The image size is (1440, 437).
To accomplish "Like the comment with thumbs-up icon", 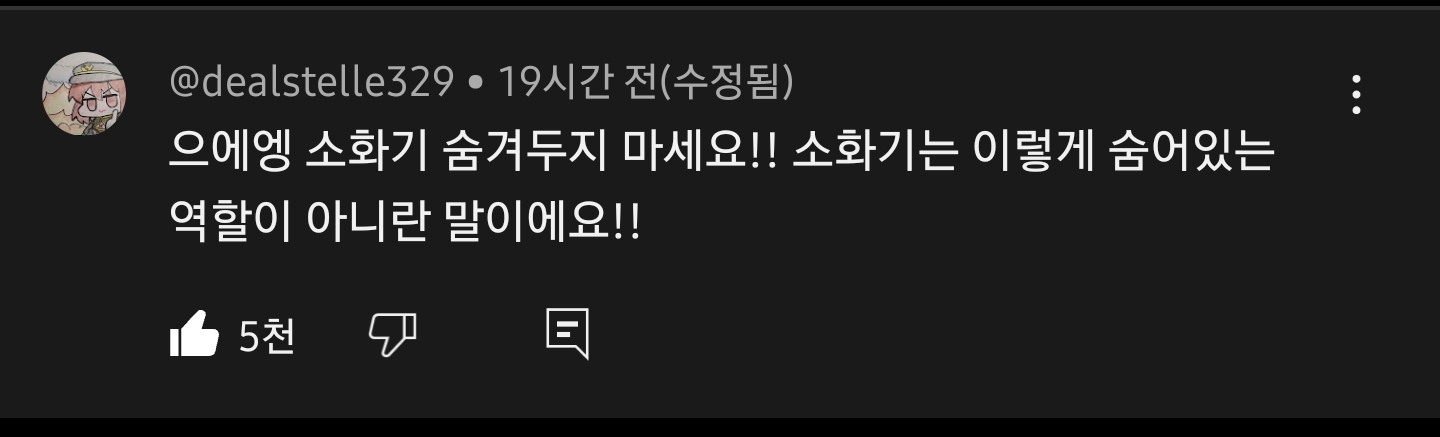I will coord(194,334).
